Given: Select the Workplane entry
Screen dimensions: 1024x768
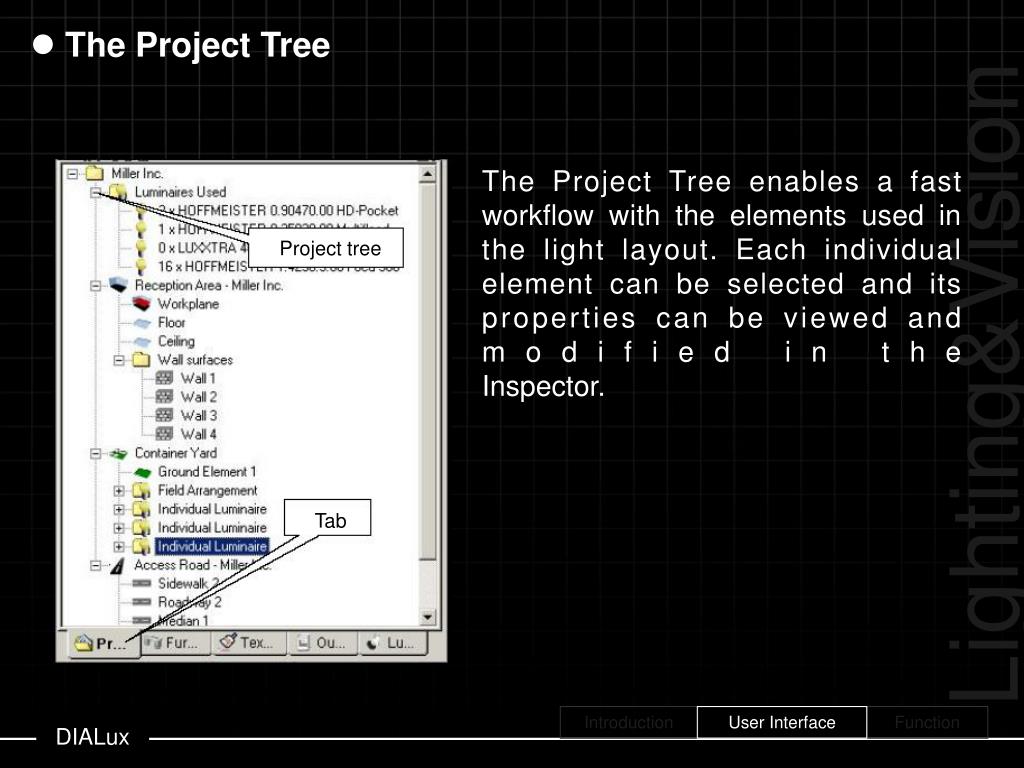Looking at the screenshot, I should 188,304.
